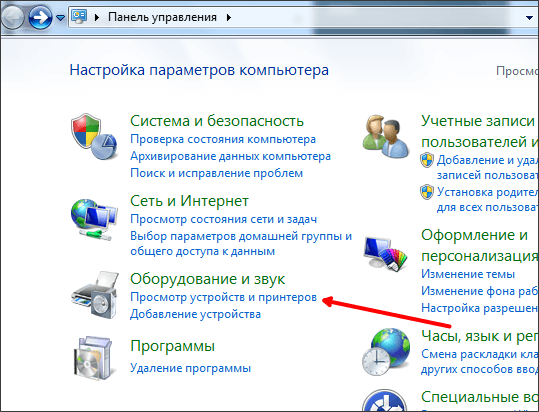Click 'Поиск и исправление проблем' link
Screen dimensions: 539x412
217,173
